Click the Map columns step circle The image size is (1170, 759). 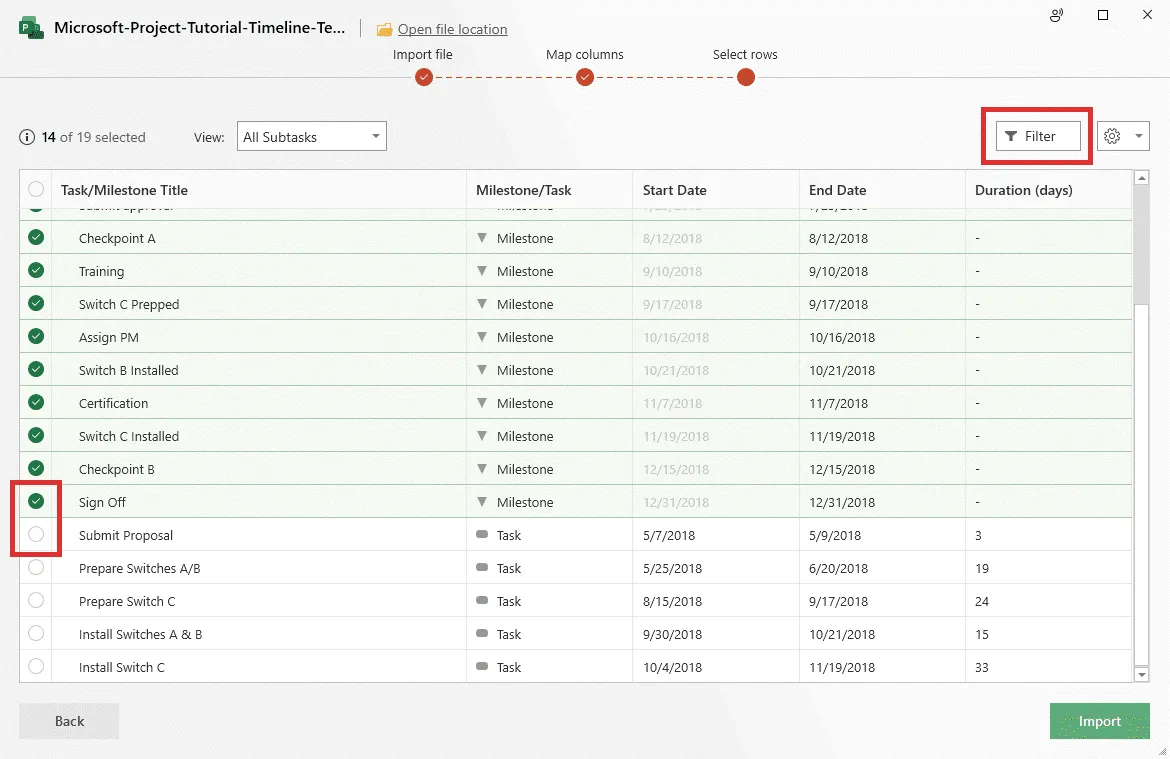point(585,77)
